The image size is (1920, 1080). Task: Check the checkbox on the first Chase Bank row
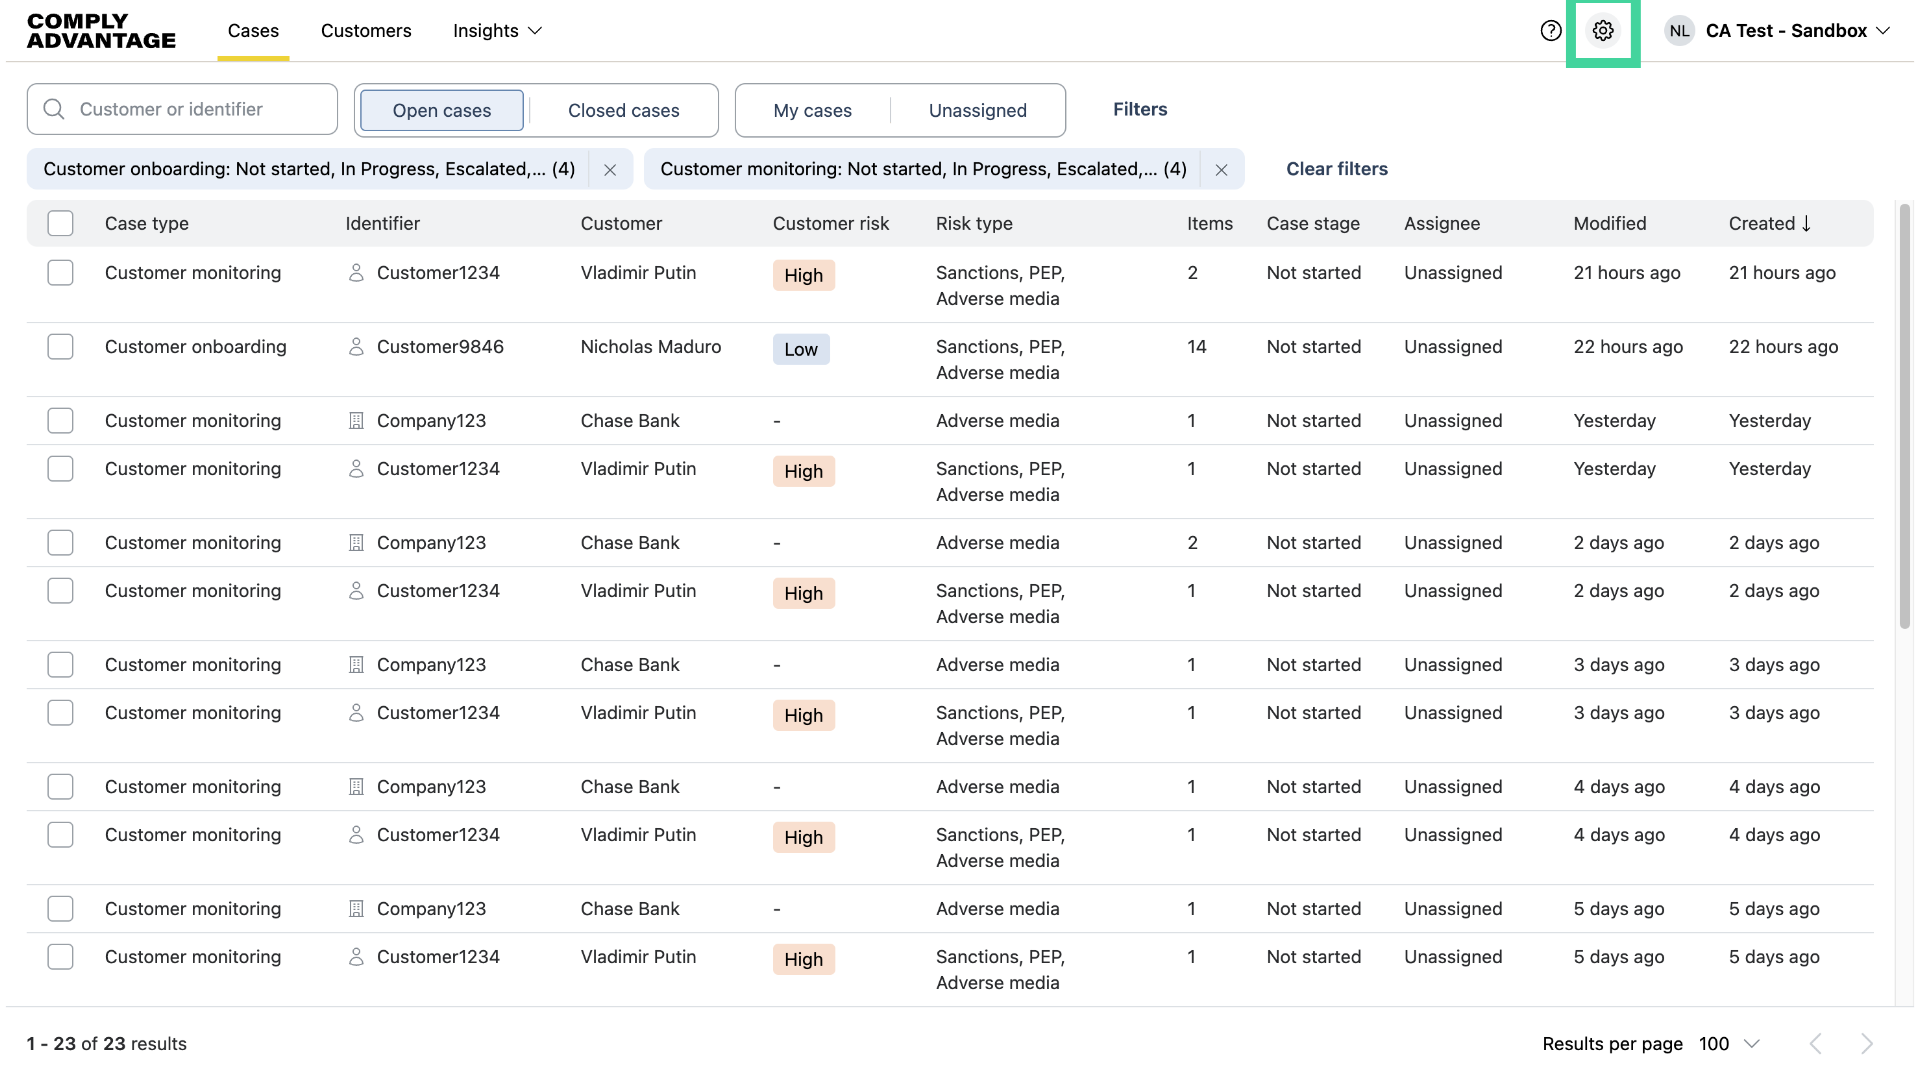coord(60,420)
